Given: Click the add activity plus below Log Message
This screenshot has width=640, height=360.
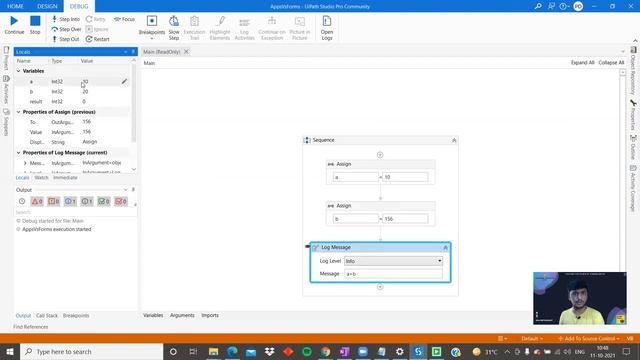Looking at the screenshot, I should point(380,287).
